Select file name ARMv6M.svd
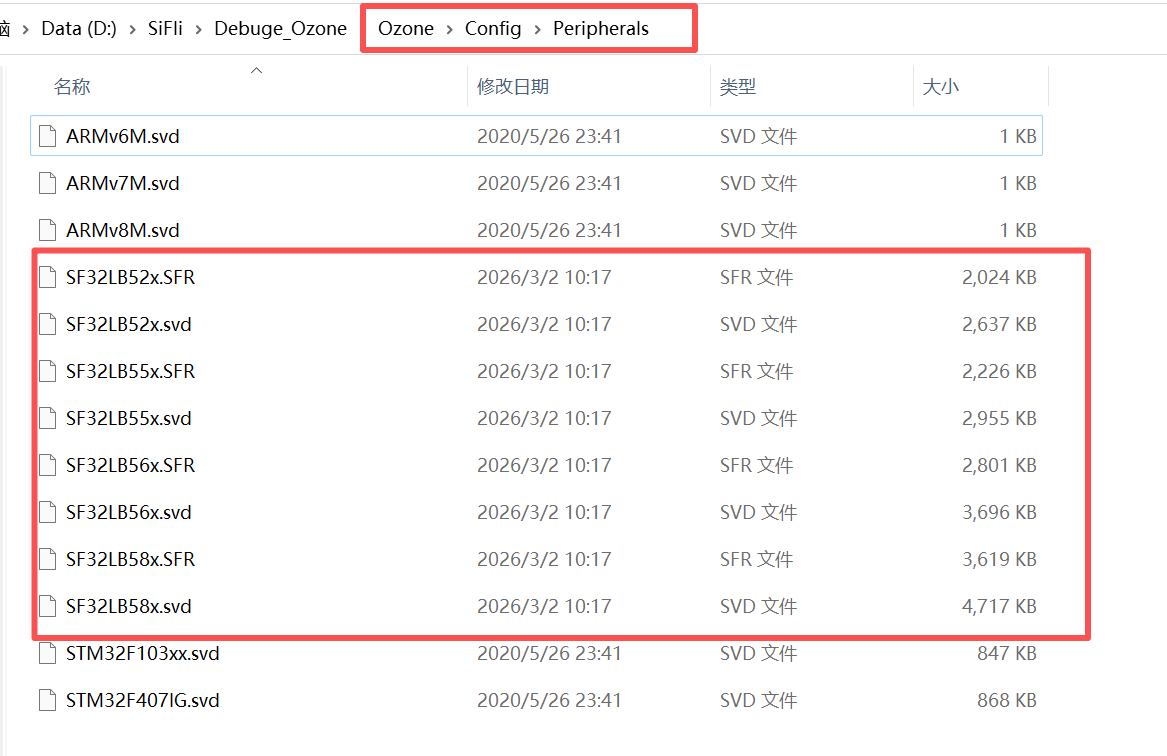1167x756 pixels. pos(123,136)
